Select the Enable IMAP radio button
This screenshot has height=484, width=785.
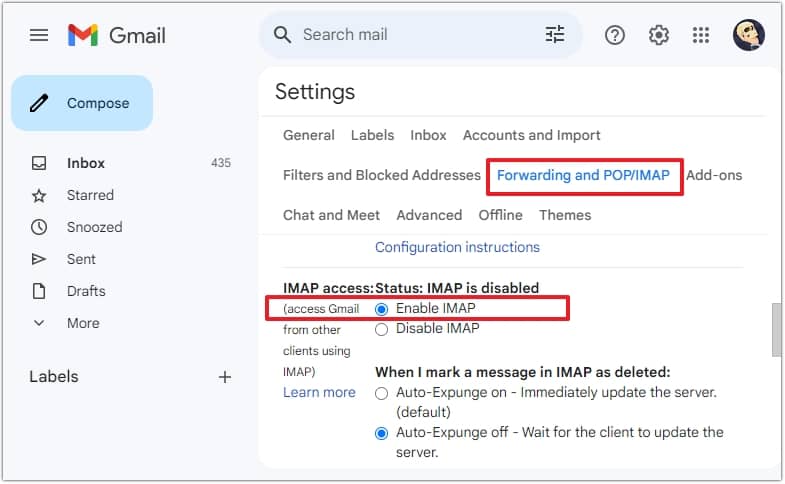(381, 309)
